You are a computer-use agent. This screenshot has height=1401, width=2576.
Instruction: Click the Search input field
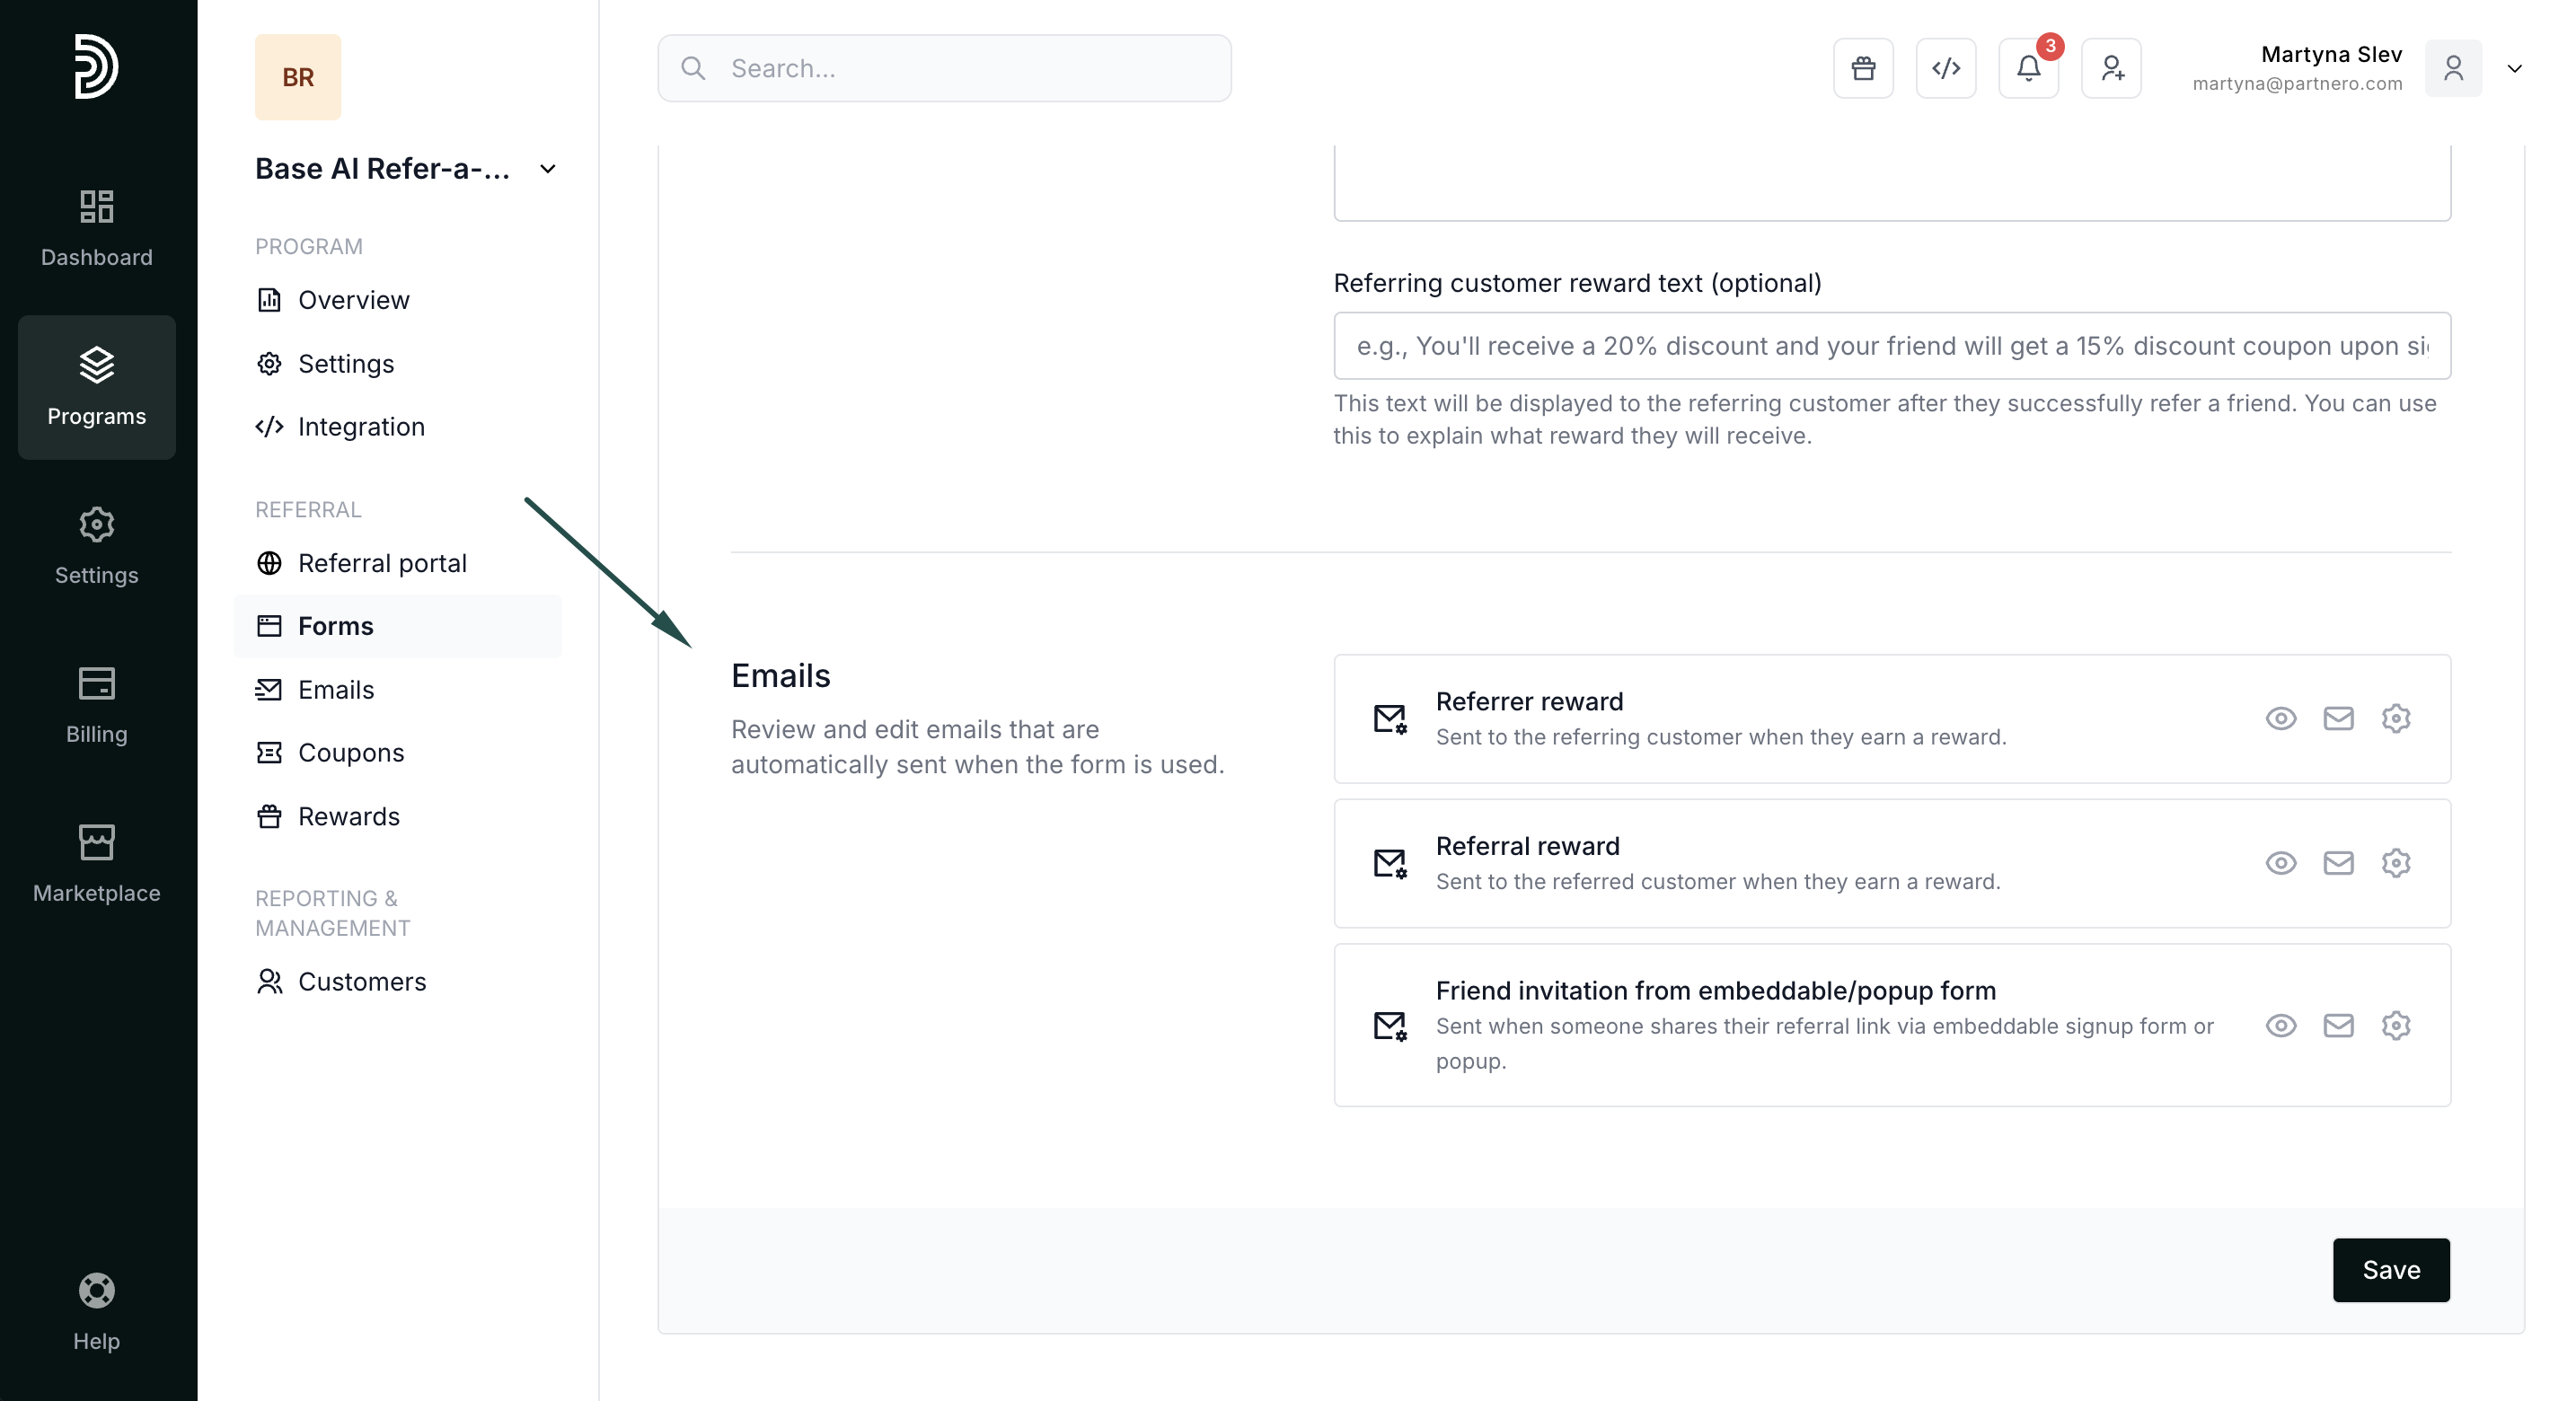(944, 68)
